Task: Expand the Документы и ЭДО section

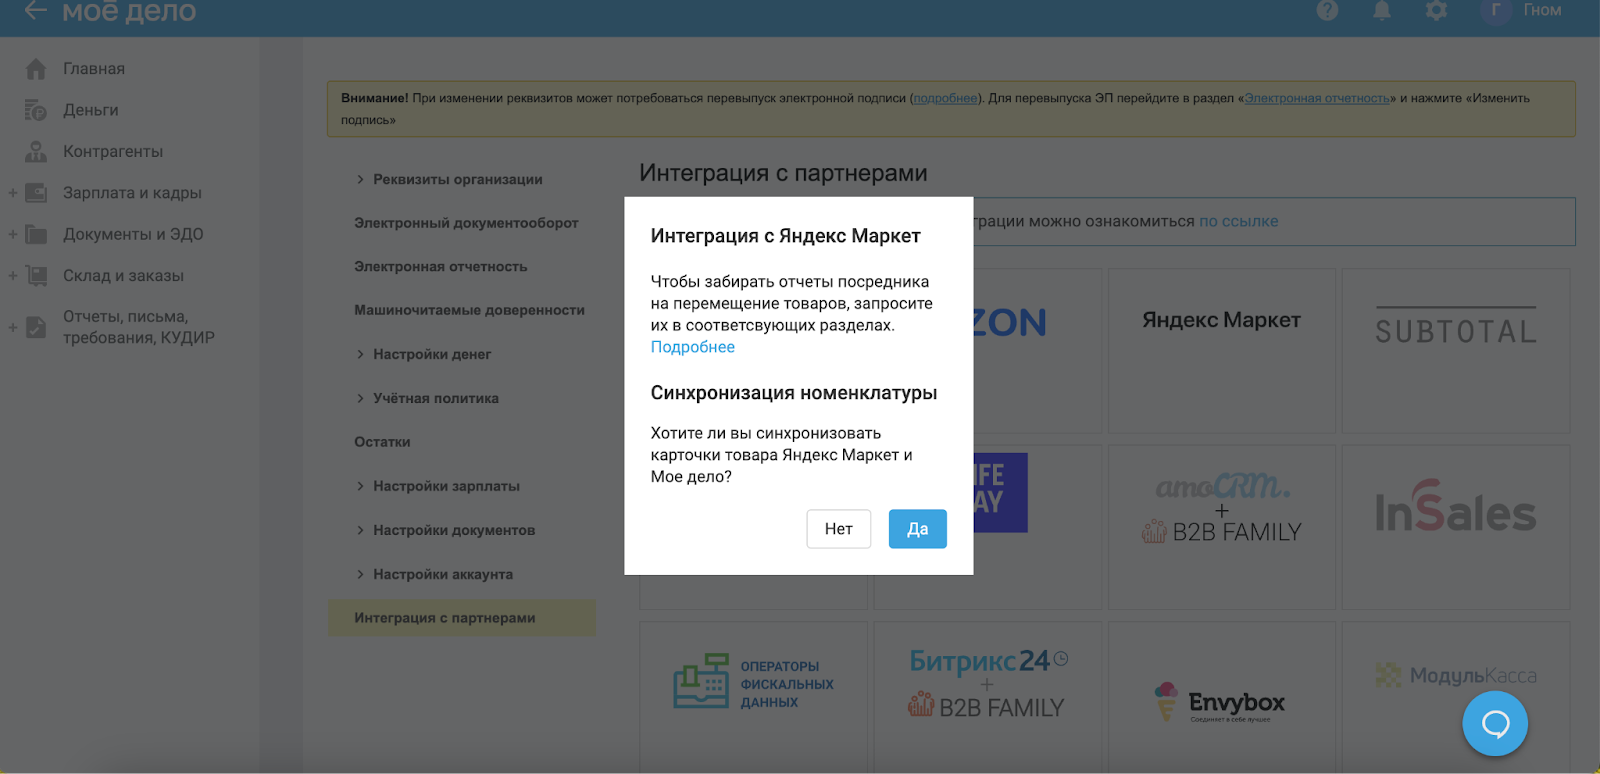Action: pyautogui.click(x=13, y=234)
